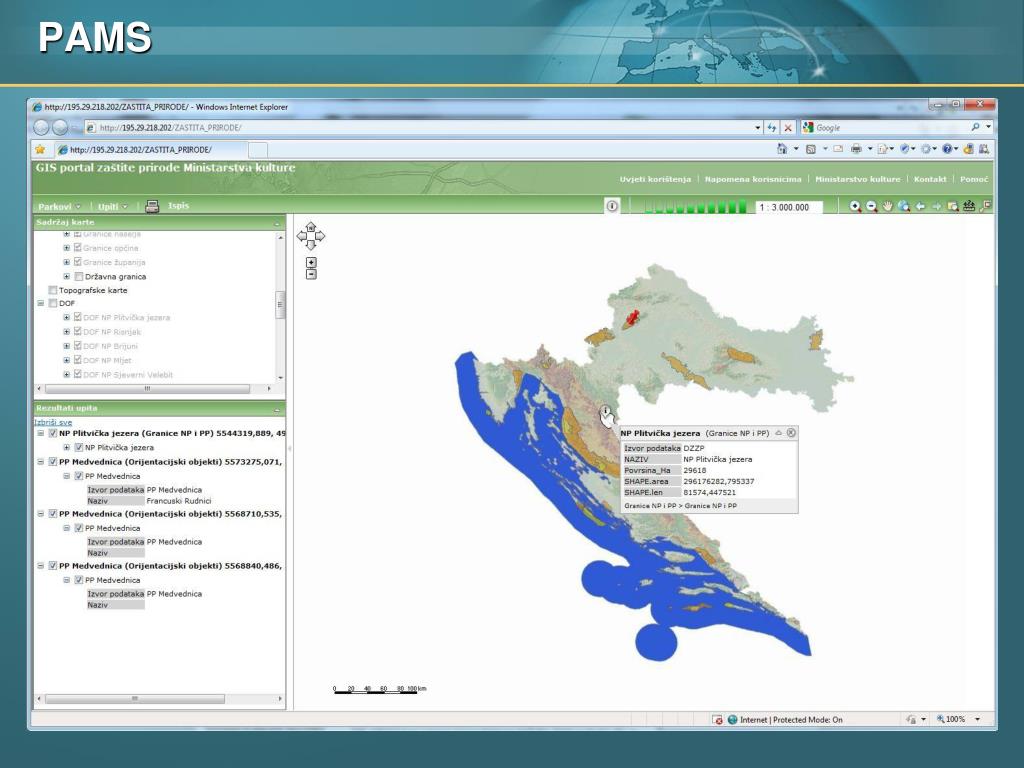Open the Ministarstvo kulture link
The width and height of the screenshot is (1024, 768).
[857, 179]
